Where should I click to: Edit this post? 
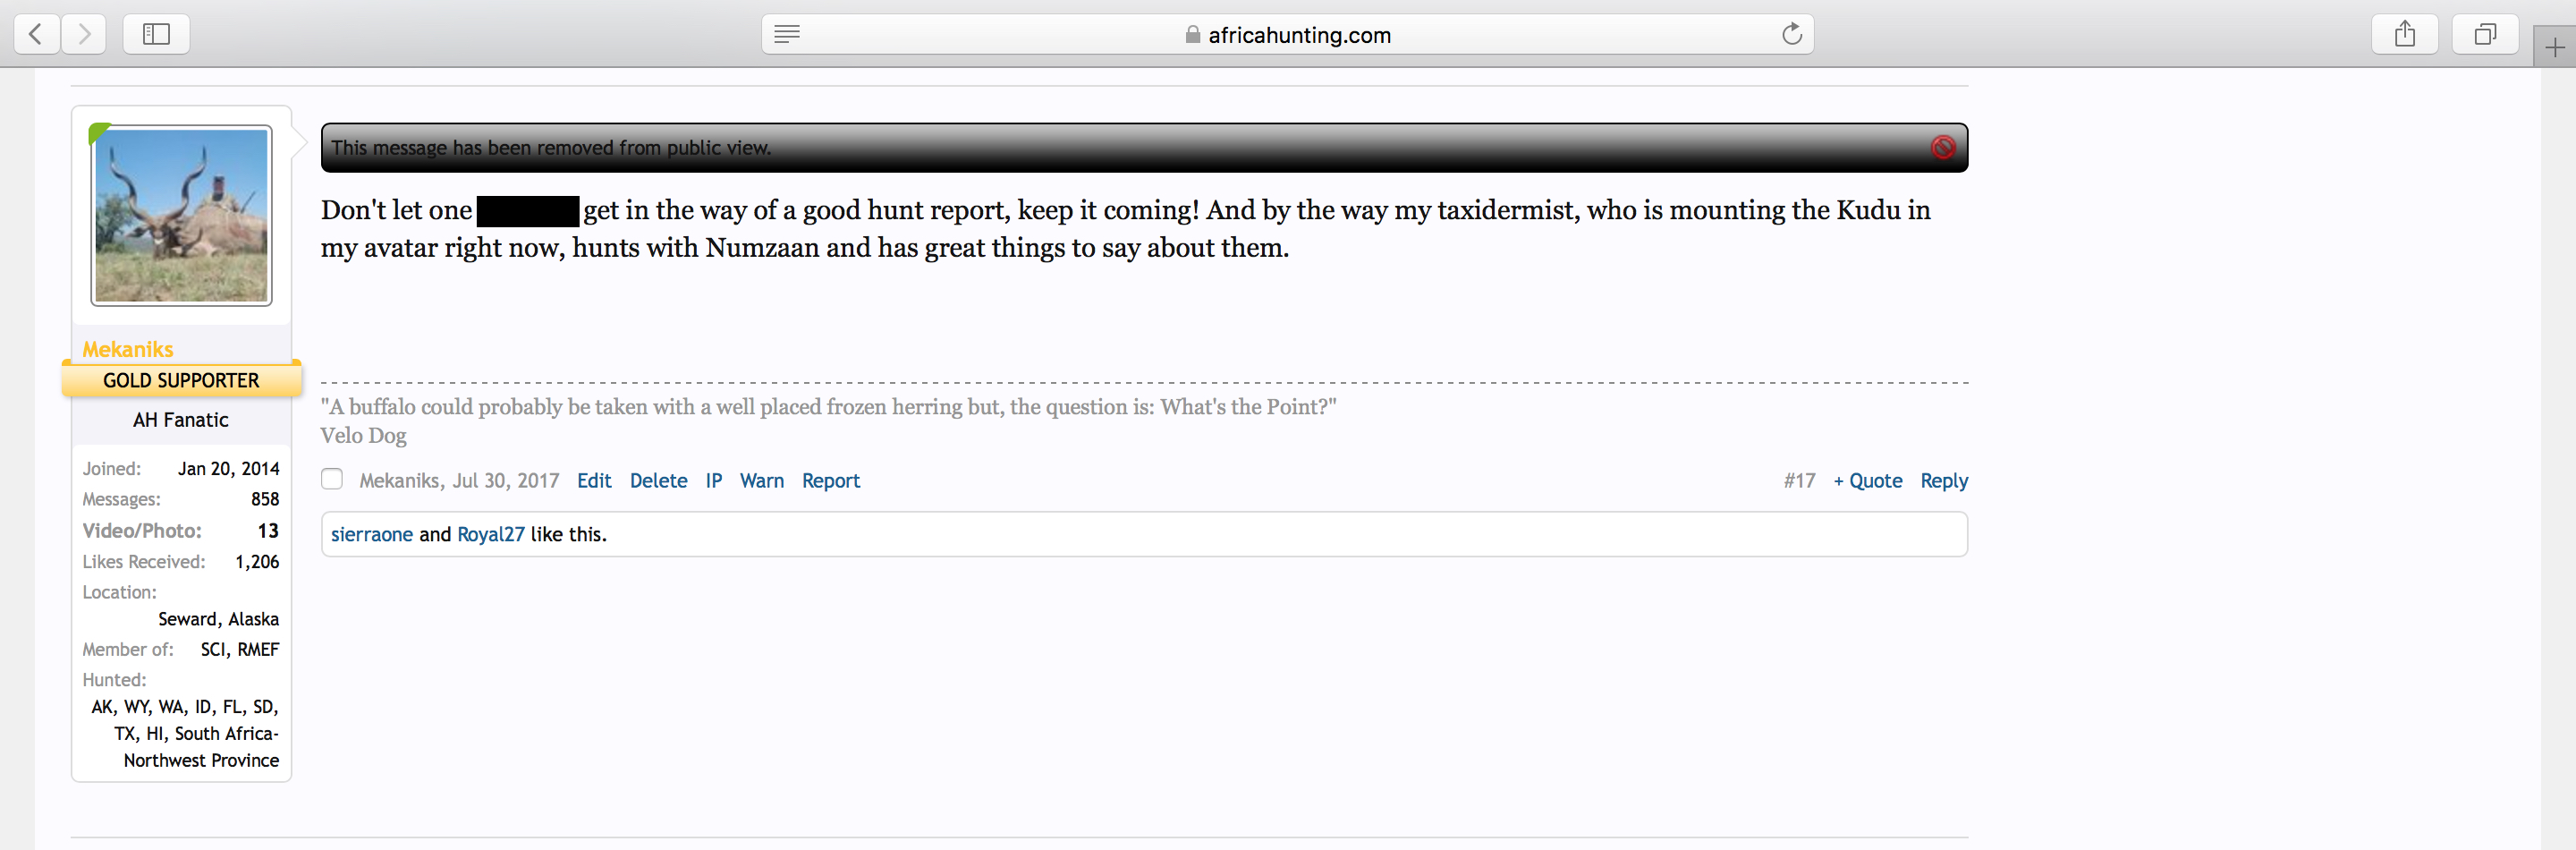(x=594, y=481)
